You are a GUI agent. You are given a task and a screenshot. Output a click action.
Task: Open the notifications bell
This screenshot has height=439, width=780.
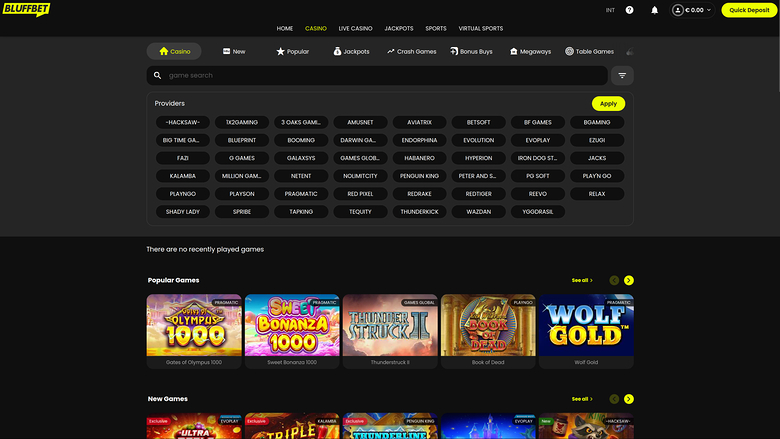click(x=655, y=10)
